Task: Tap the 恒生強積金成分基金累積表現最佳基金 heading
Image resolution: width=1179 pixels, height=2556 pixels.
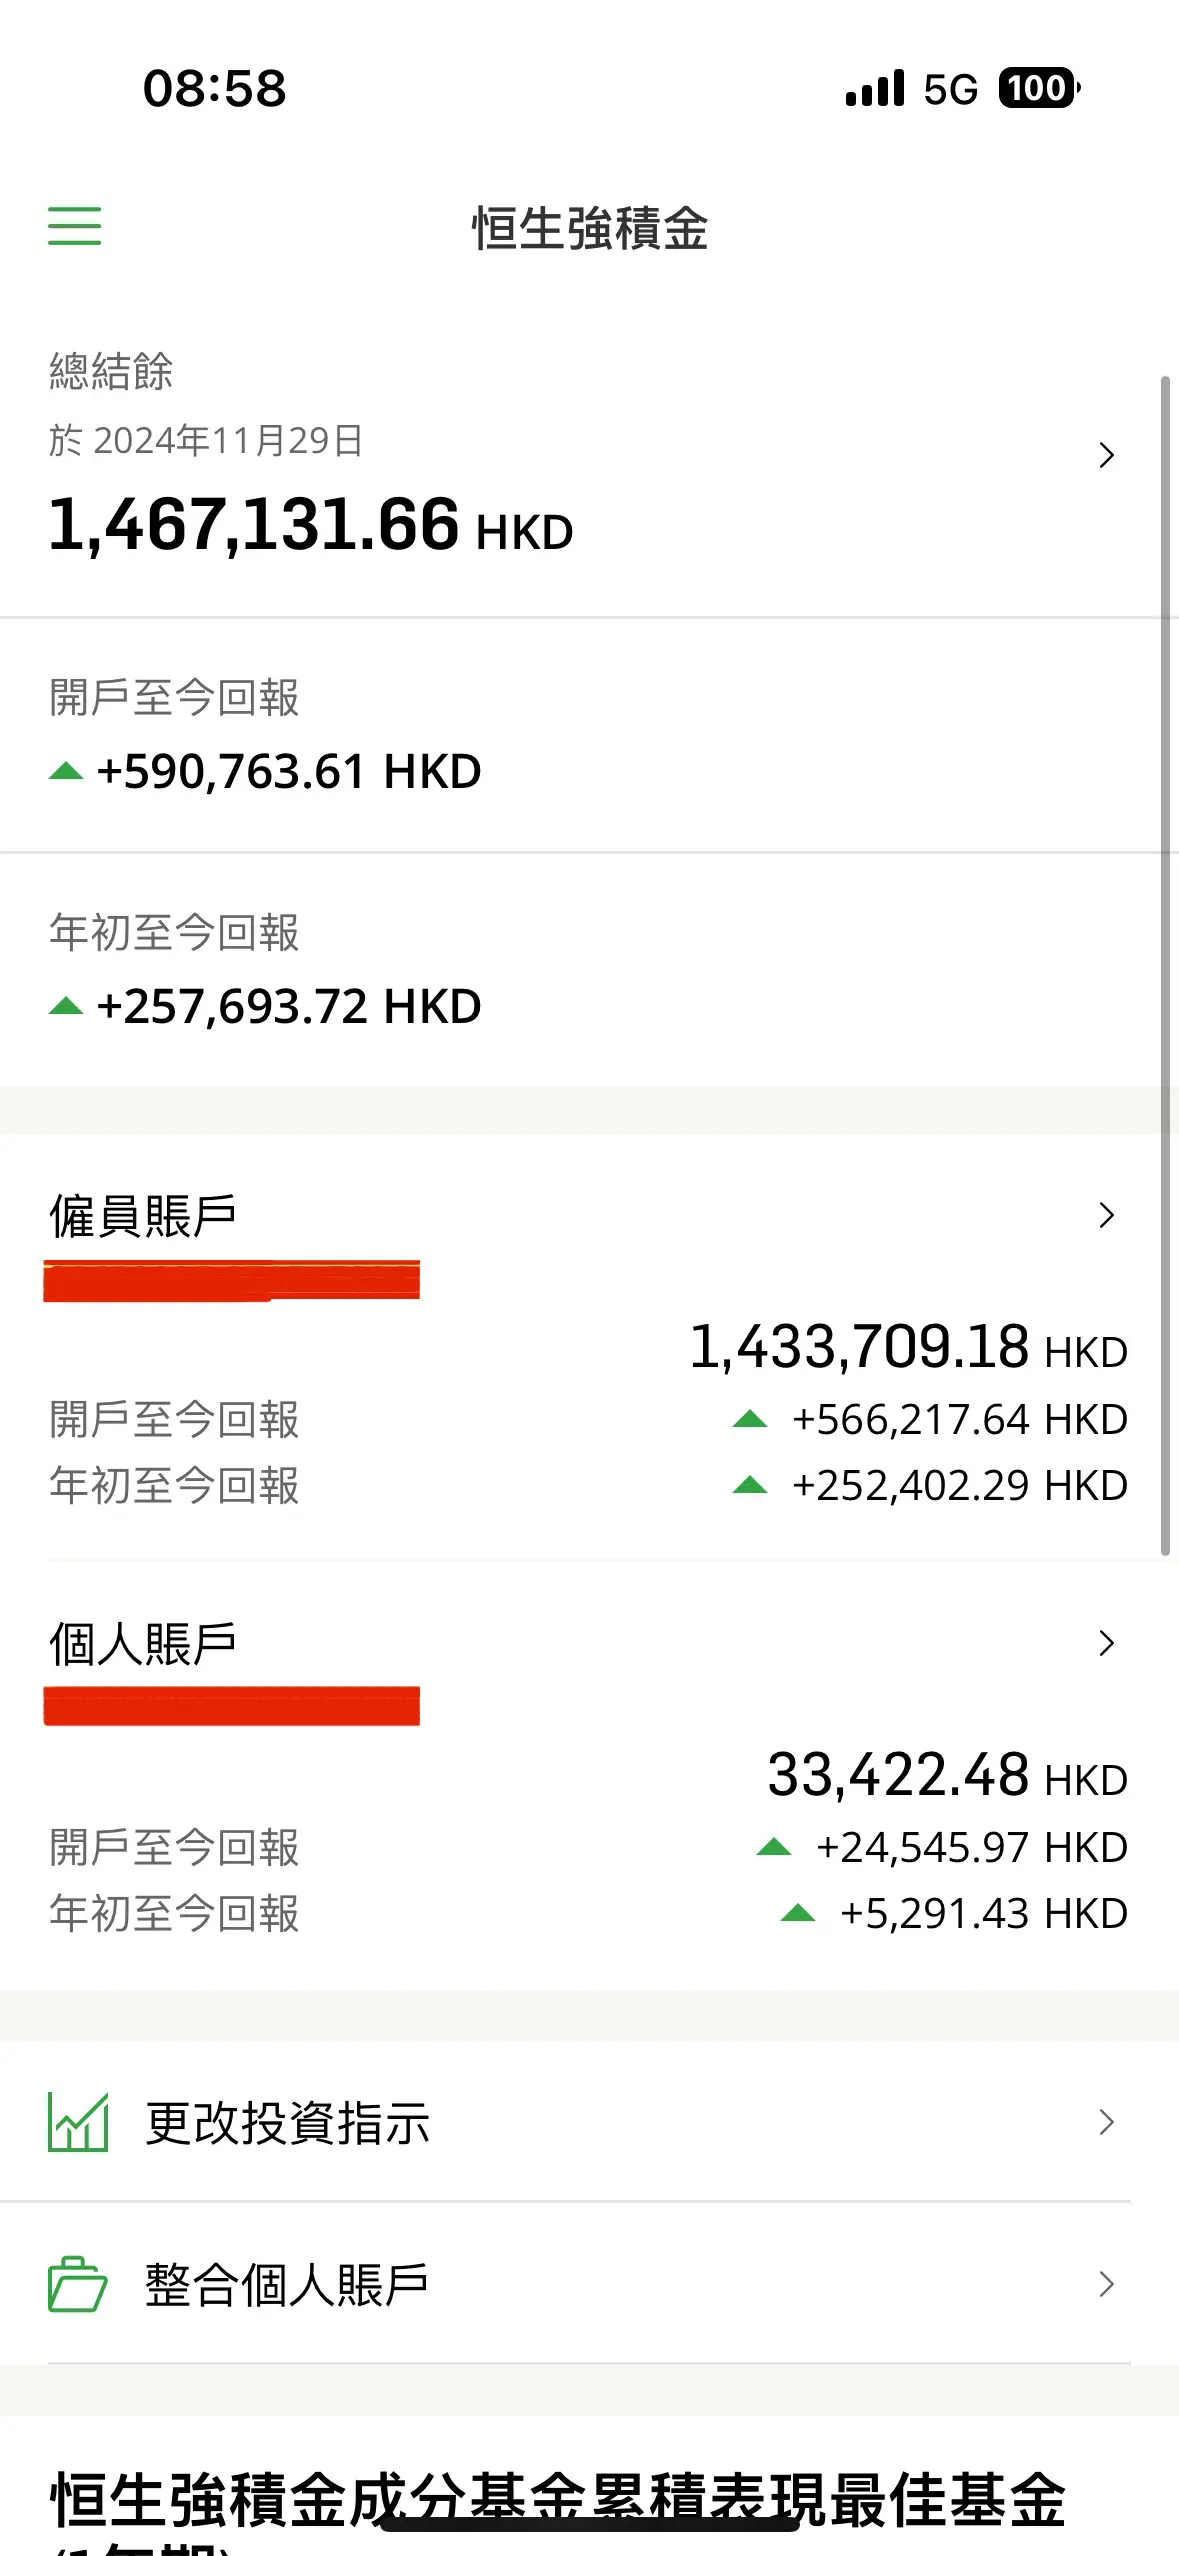Action: point(557,2499)
